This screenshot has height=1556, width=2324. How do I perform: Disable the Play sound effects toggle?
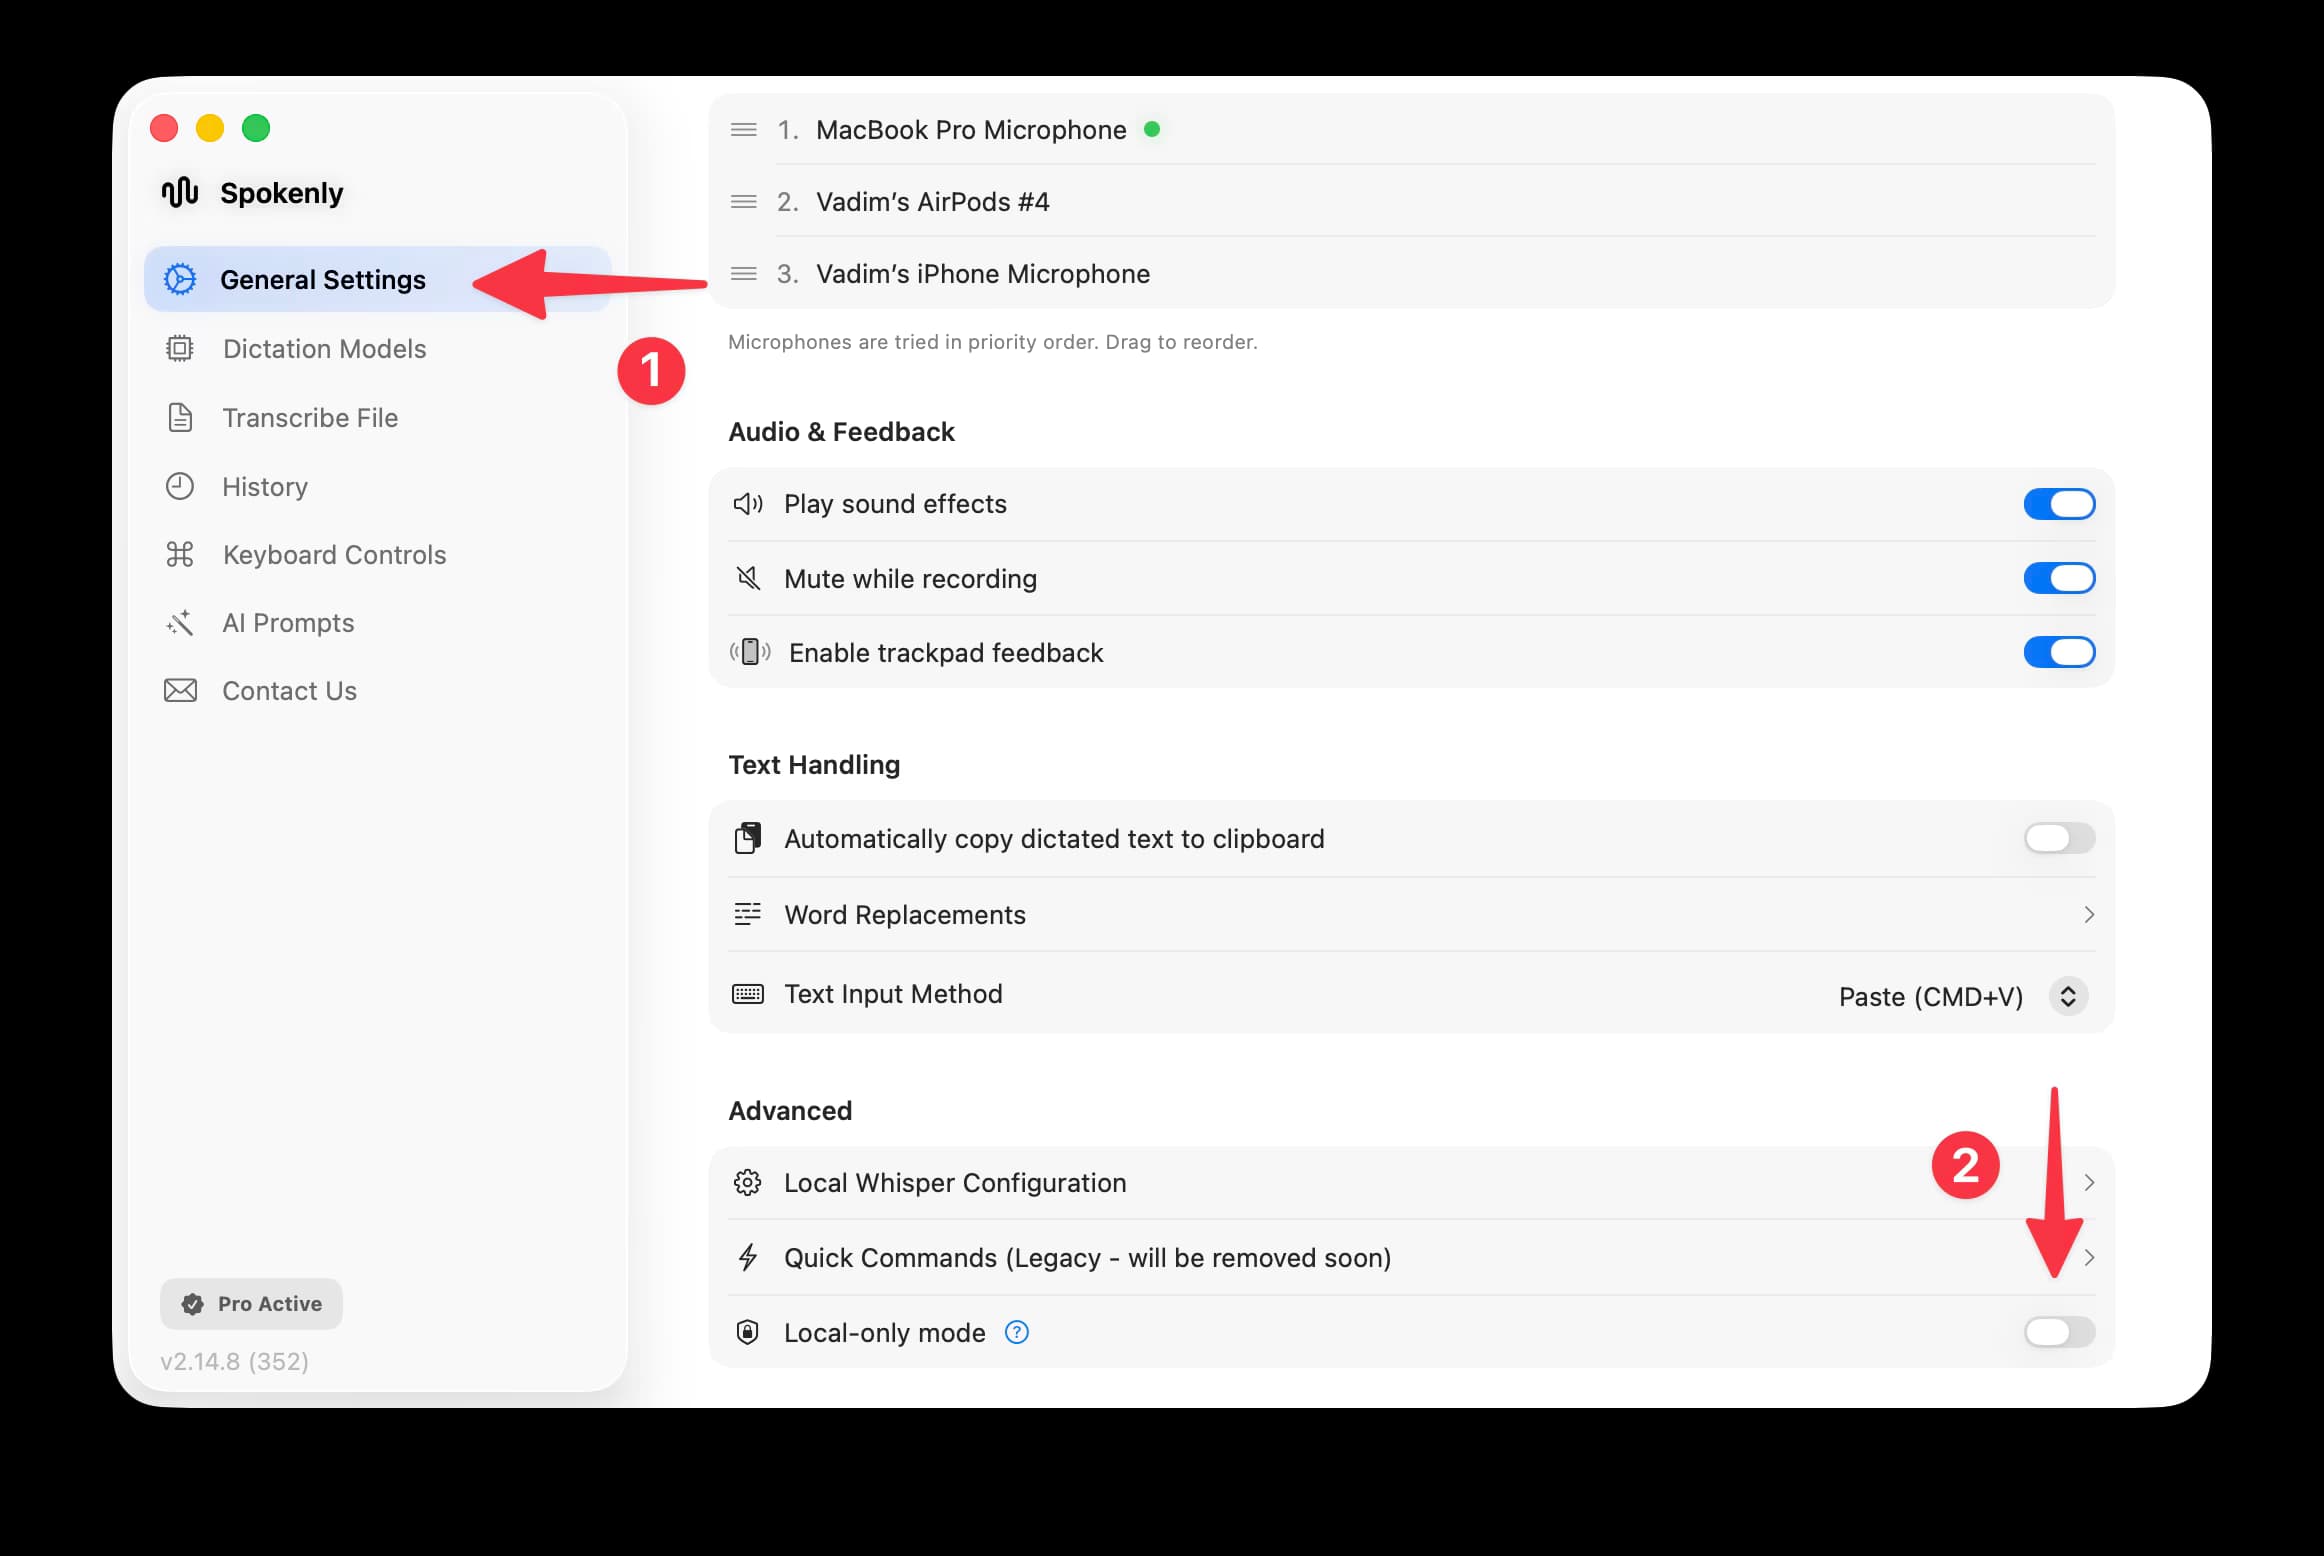[x=2057, y=503]
